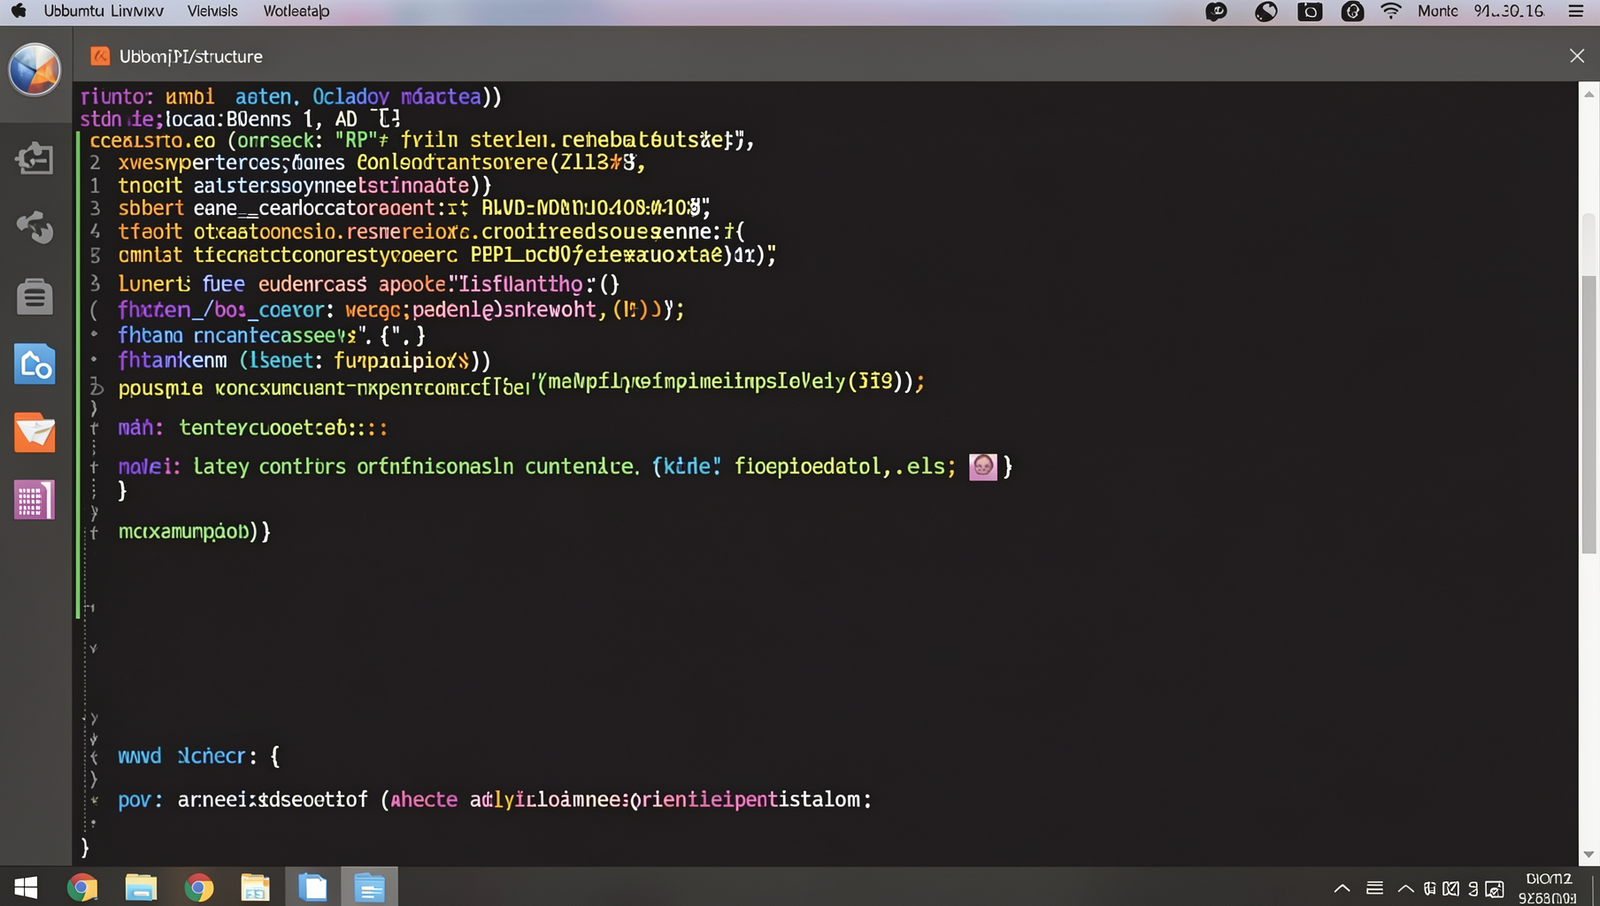Open the hamburger menu in top bar
This screenshot has height=906, width=1600.
click(1576, 11)
